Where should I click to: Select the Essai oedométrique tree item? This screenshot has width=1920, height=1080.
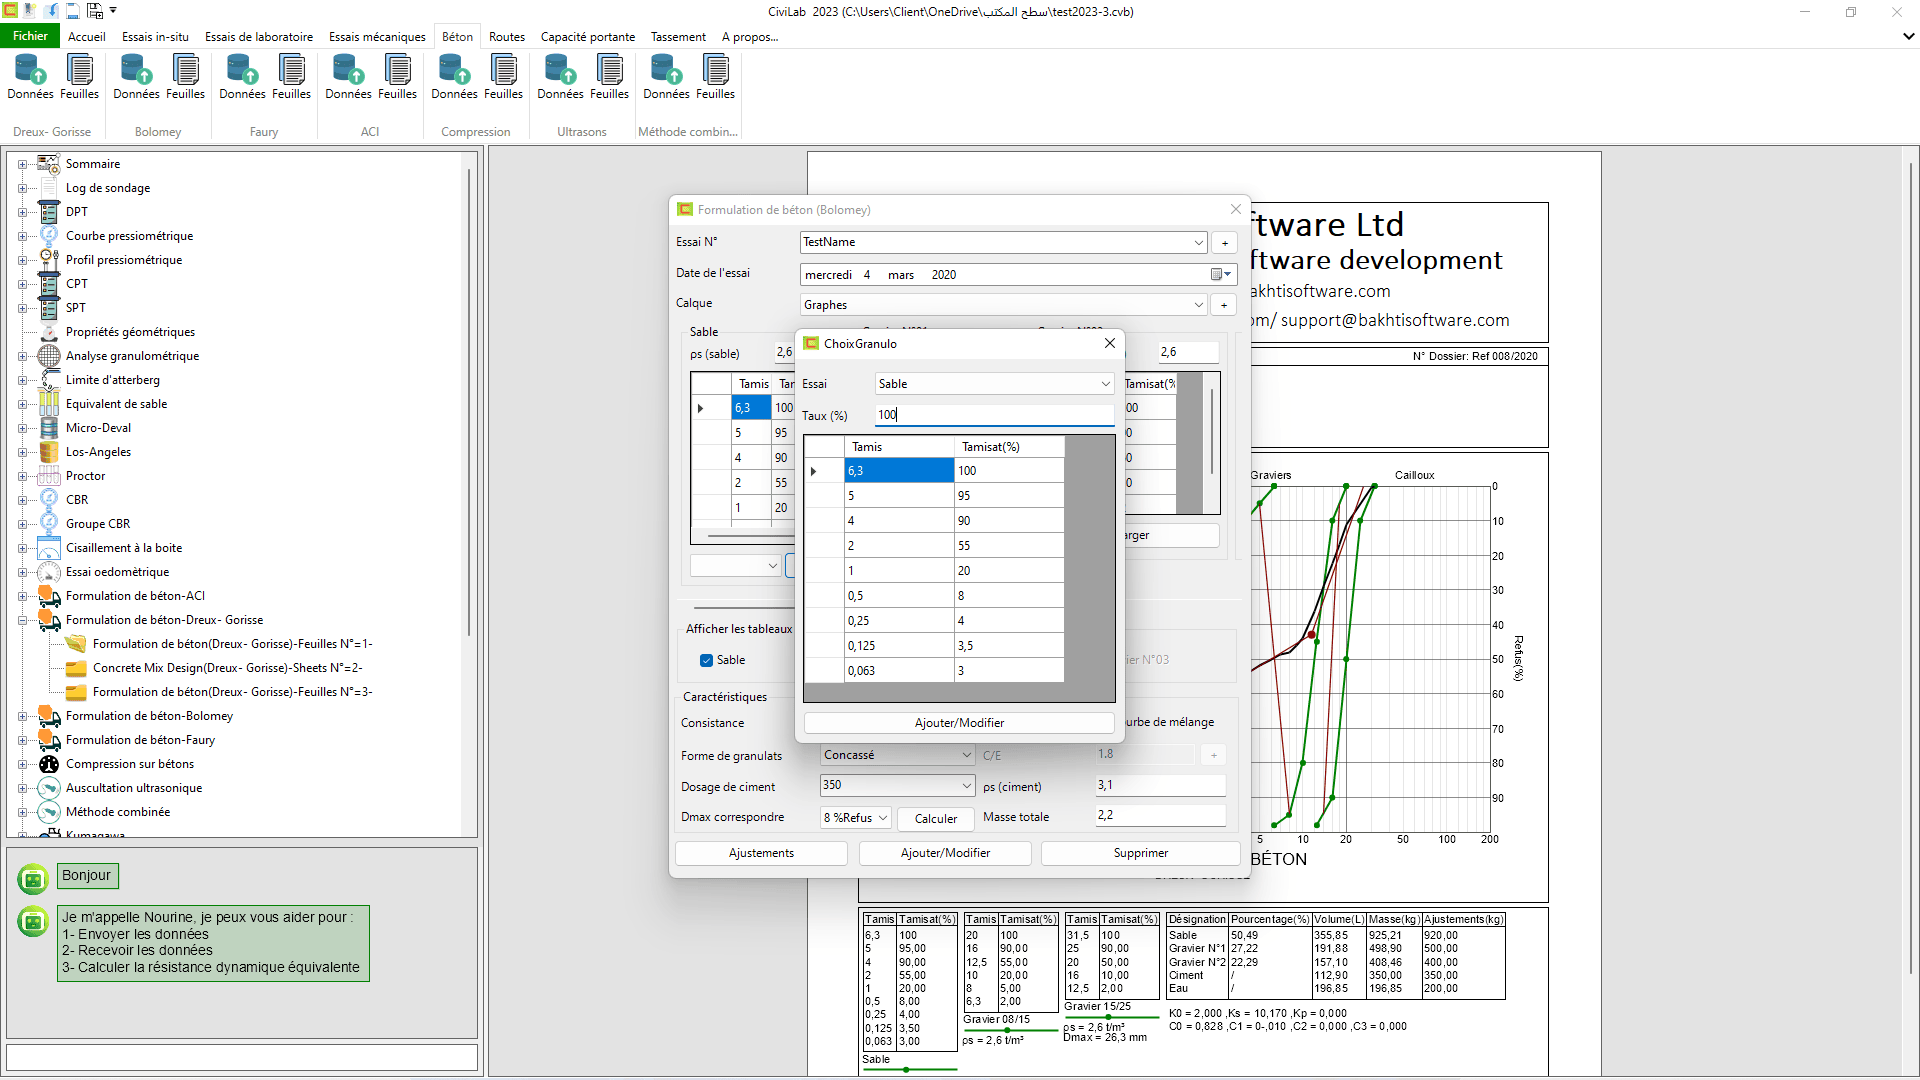[117, 572]
